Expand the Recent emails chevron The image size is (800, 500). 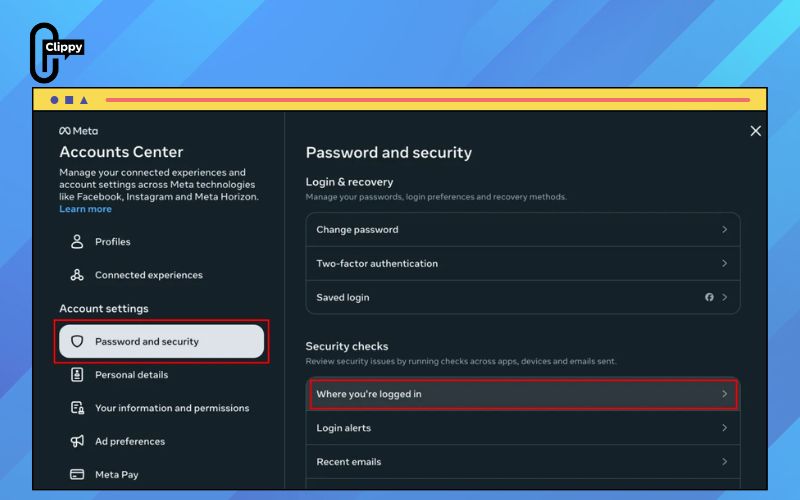[724, 462]
